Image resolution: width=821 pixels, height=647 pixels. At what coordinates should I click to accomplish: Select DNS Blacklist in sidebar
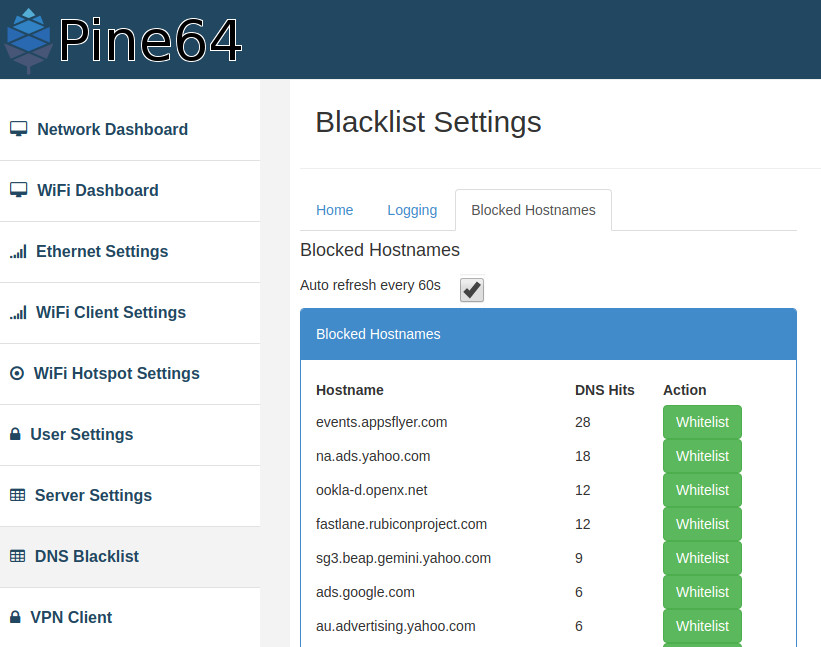[130, 556]
